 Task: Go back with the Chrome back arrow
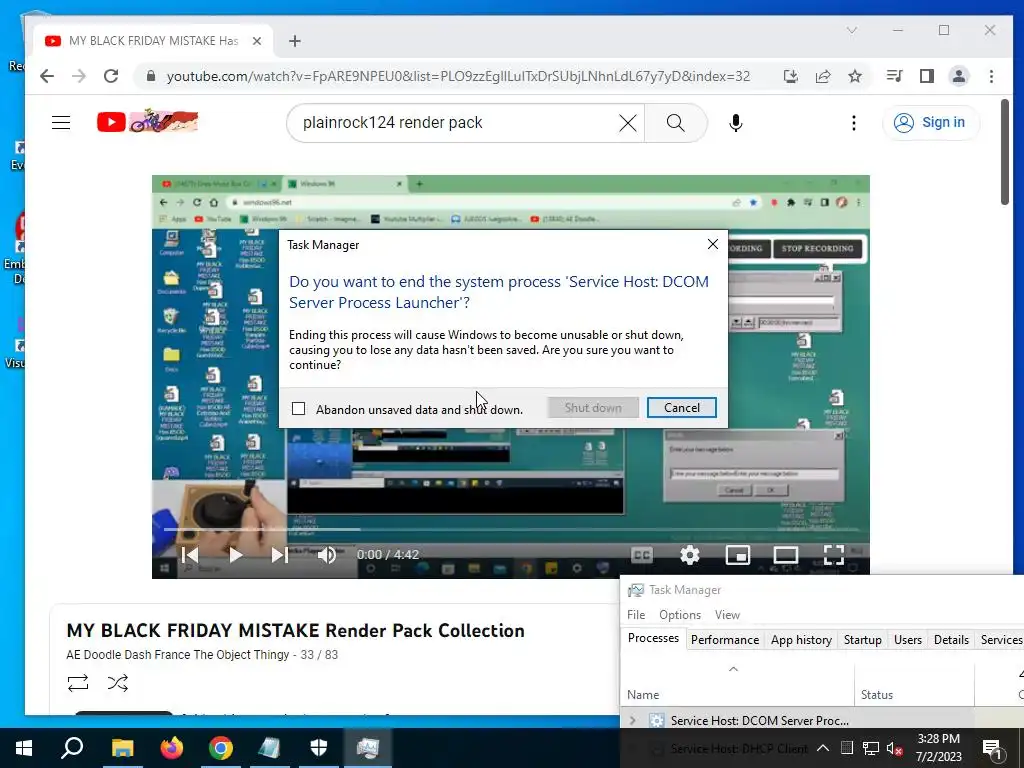click(46, 76)
